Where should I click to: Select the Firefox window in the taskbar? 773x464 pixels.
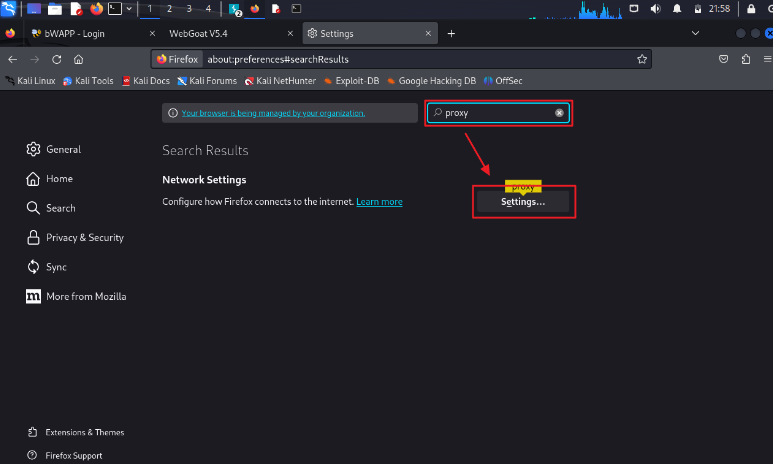click(255, 9)
